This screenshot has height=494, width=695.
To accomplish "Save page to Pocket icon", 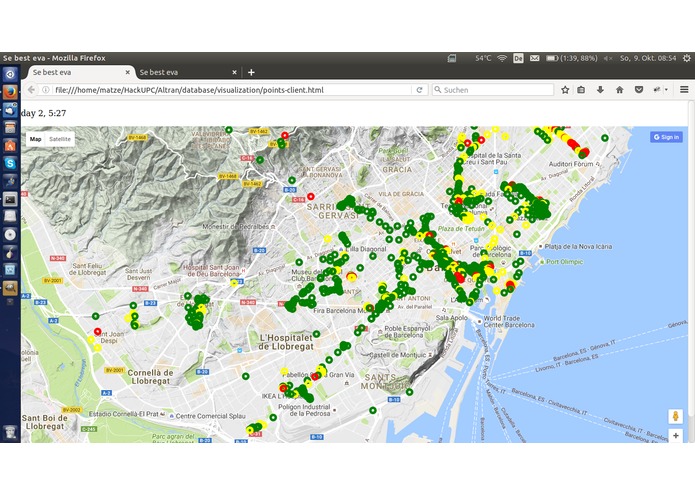I will (639, 90).
